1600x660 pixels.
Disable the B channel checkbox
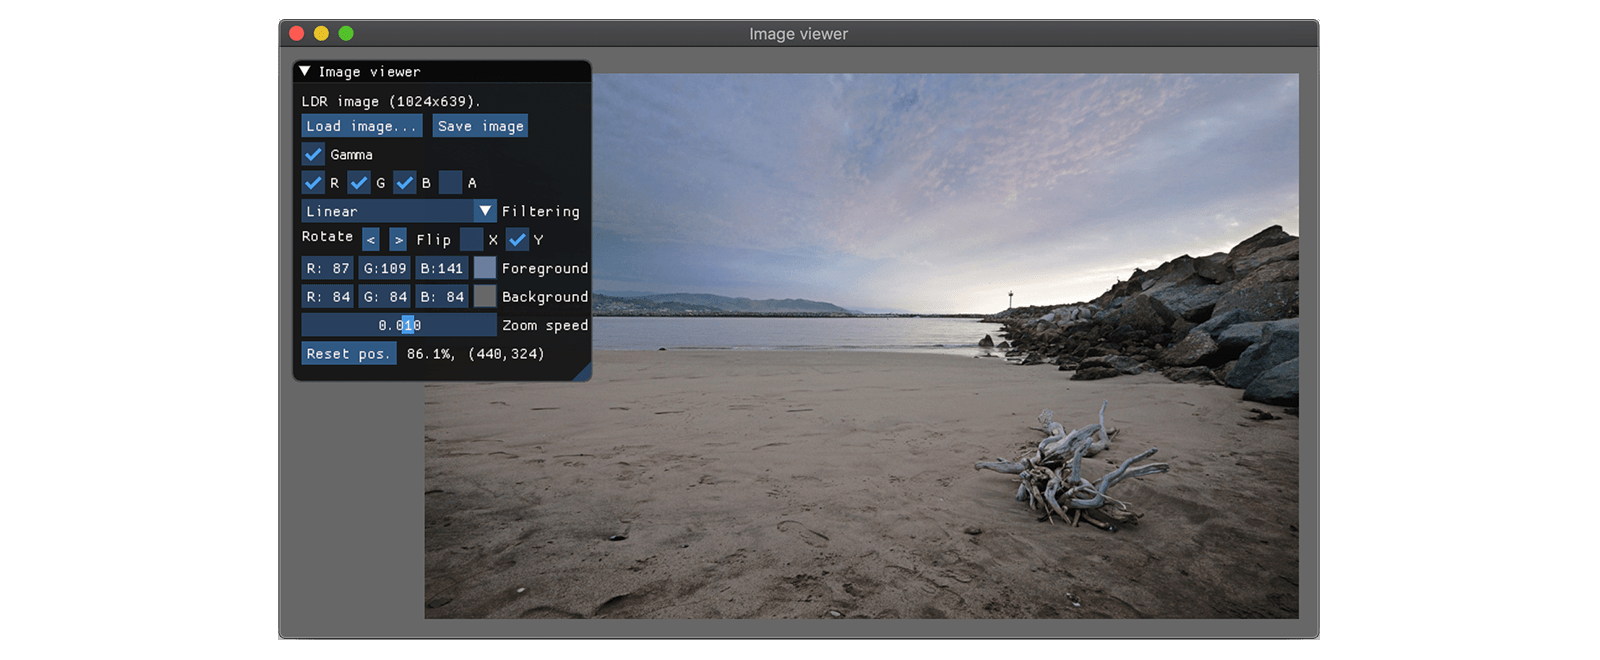click(x=405, y=182)
